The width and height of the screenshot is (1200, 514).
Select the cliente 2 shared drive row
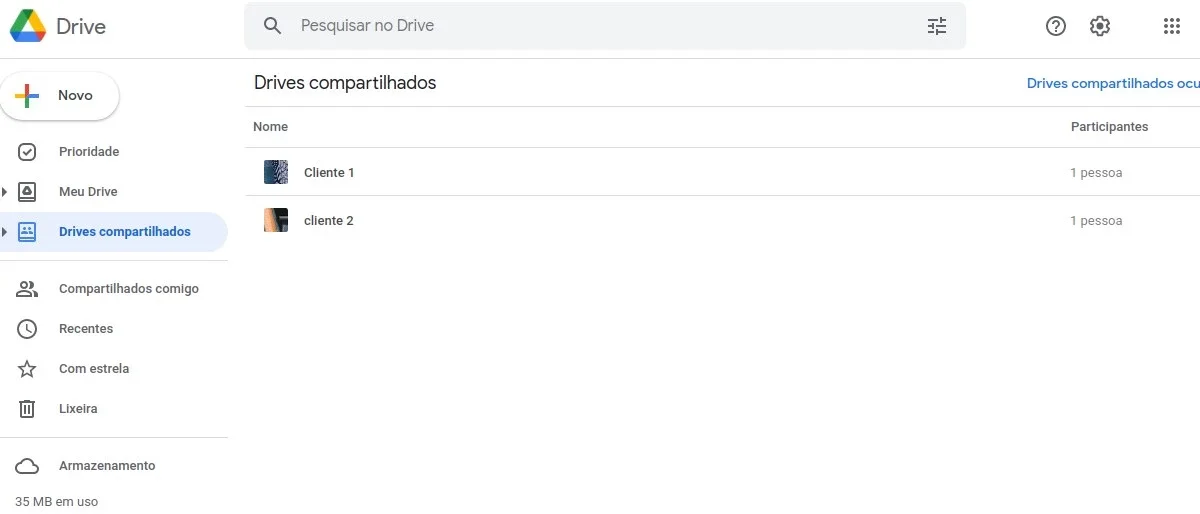[x=722, y=220]
